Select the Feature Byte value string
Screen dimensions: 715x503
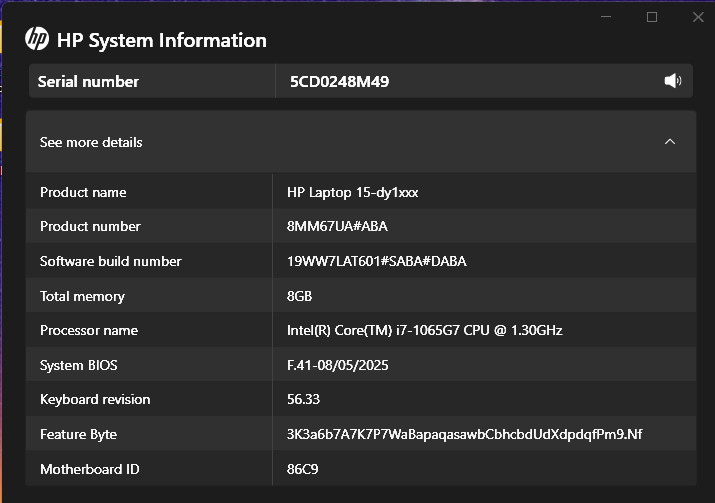click(464, 434)
